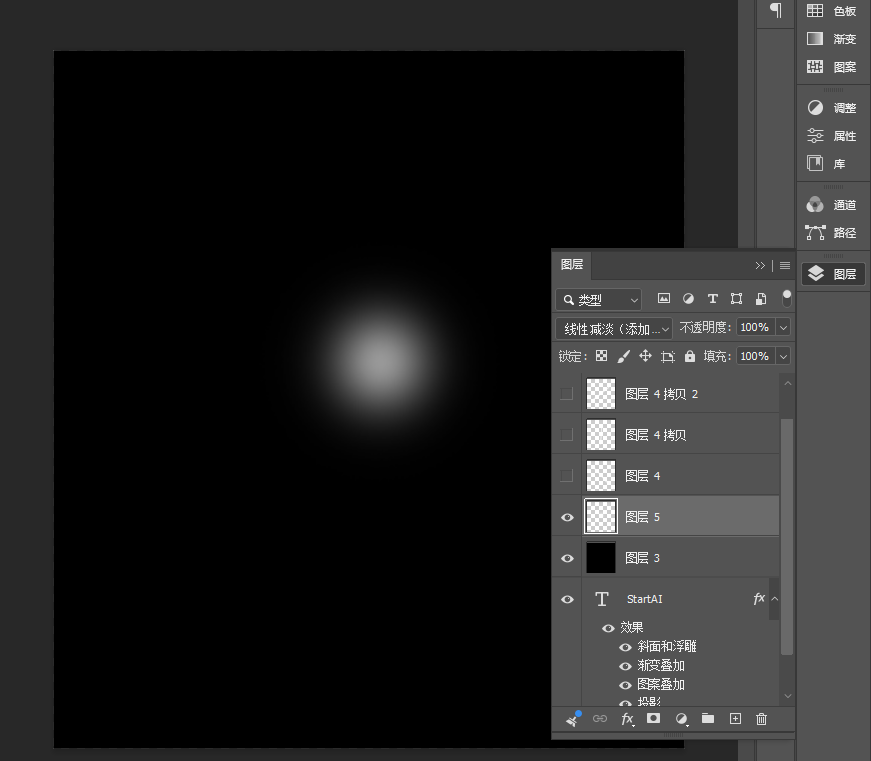The height and width of the screenshot is (761, 871).
Task: Filter layers by adjustment layer icon
Action: tap(688, 299)
